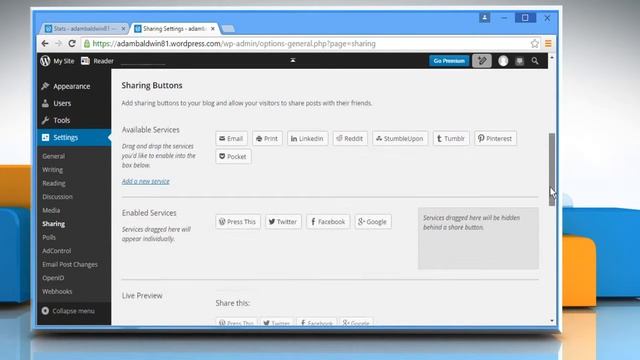This screenshot has height=360, width=640.
Task: Open the Chrome hamburger menu
Action: coord(548,43)
